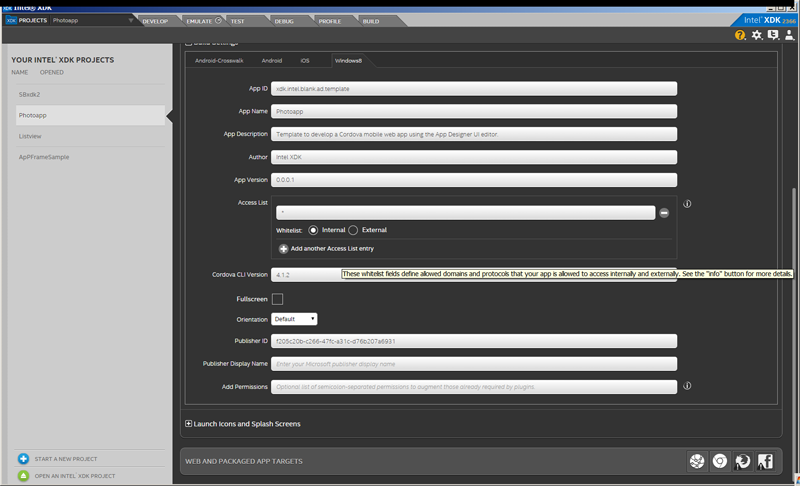This screenshot has width=800, height=486.
Task: Click the Publisher Display Name field
Action: click(474, 364)
